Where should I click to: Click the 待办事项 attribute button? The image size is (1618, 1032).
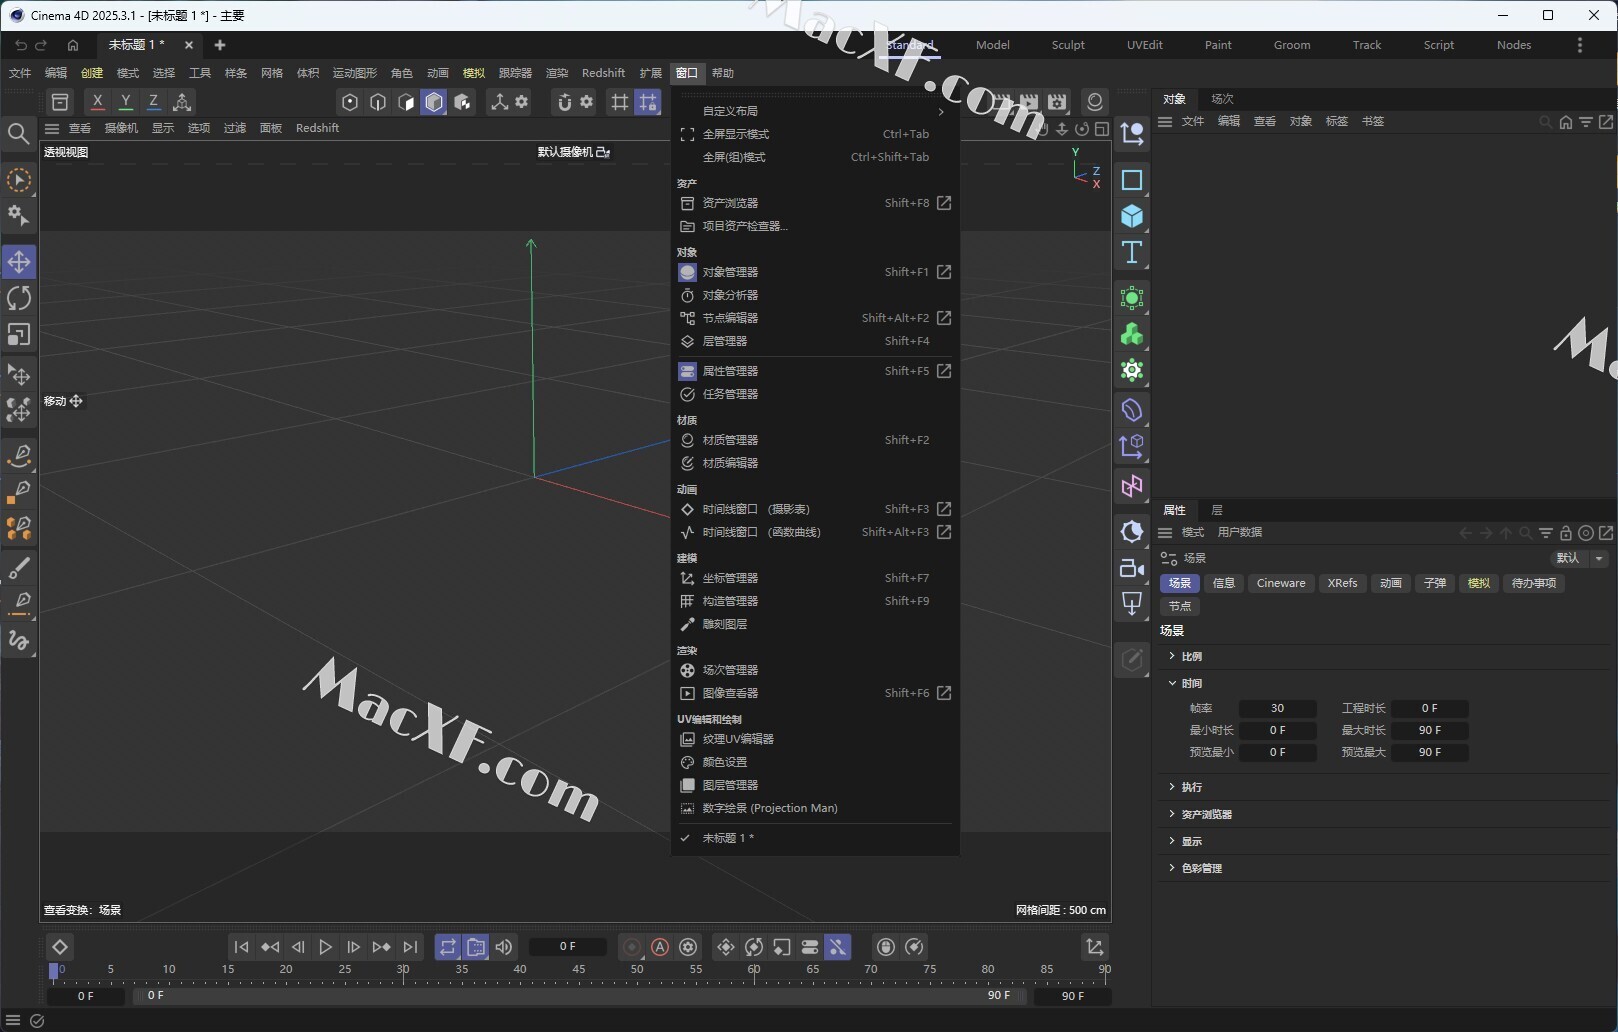[1534, 583]
